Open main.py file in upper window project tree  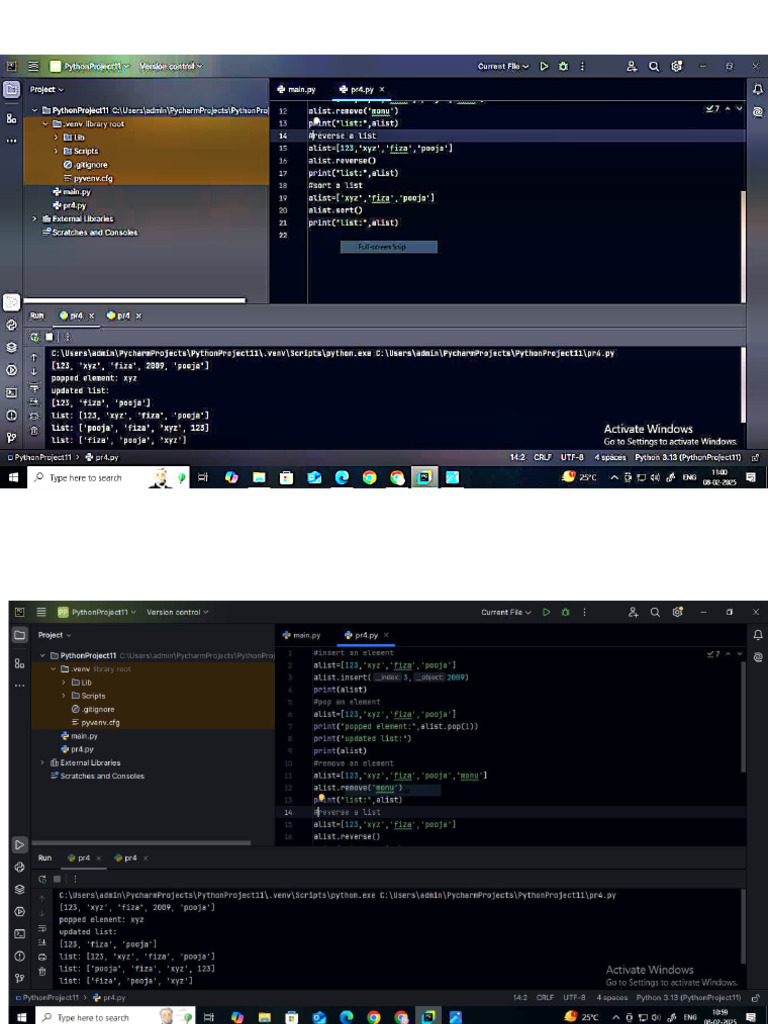click(x=72, y=192)
